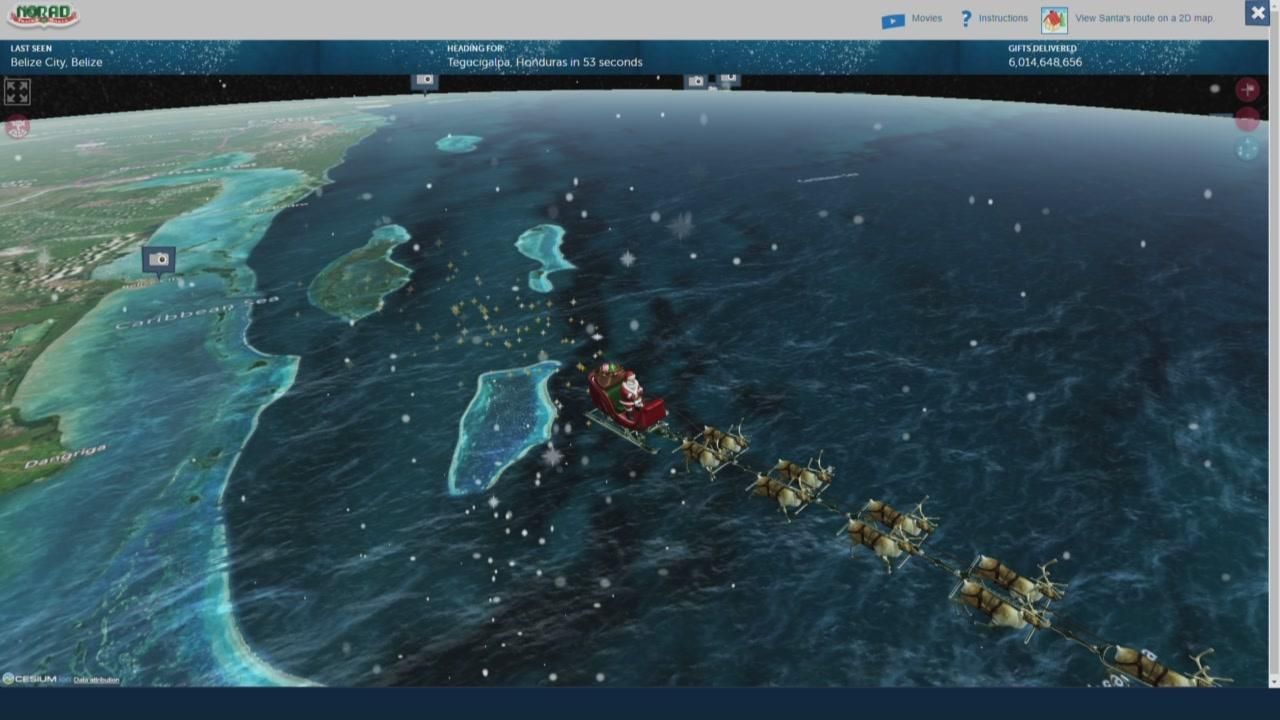Toggle fullscreen with the expand arrows icon

tap(17, 92)
